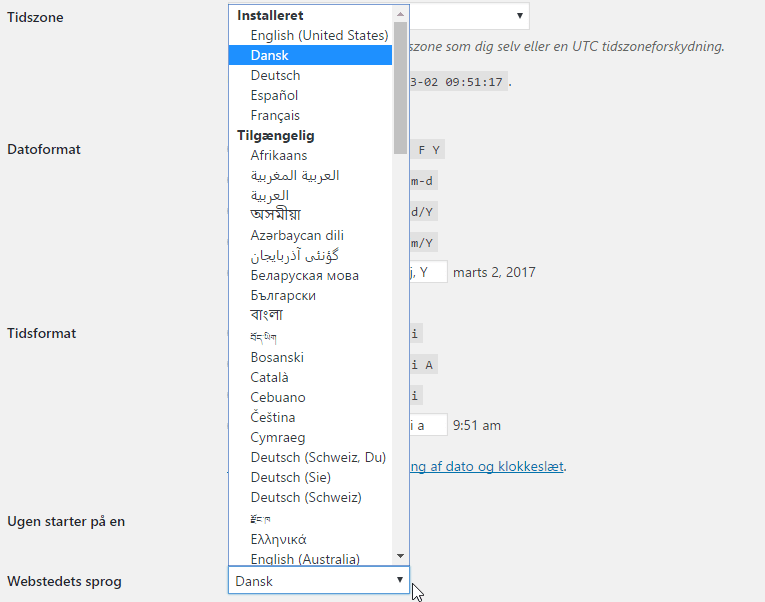This screenshot has height=602, width=765.
Task: Open the Tidszone dropdown arrow
Action: [x=519, y=16]
